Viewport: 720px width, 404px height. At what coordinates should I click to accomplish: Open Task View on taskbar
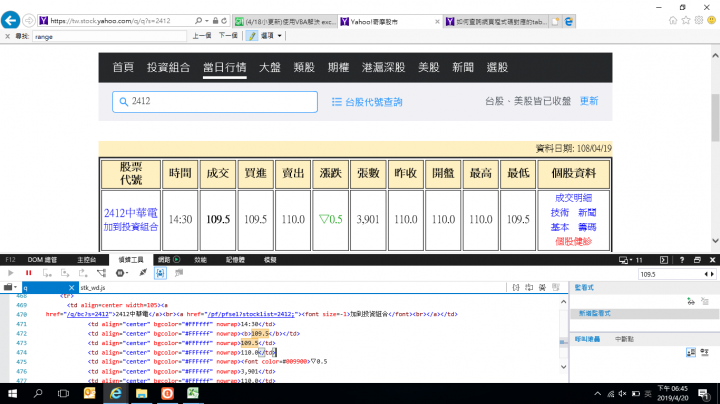coord(63,393)
